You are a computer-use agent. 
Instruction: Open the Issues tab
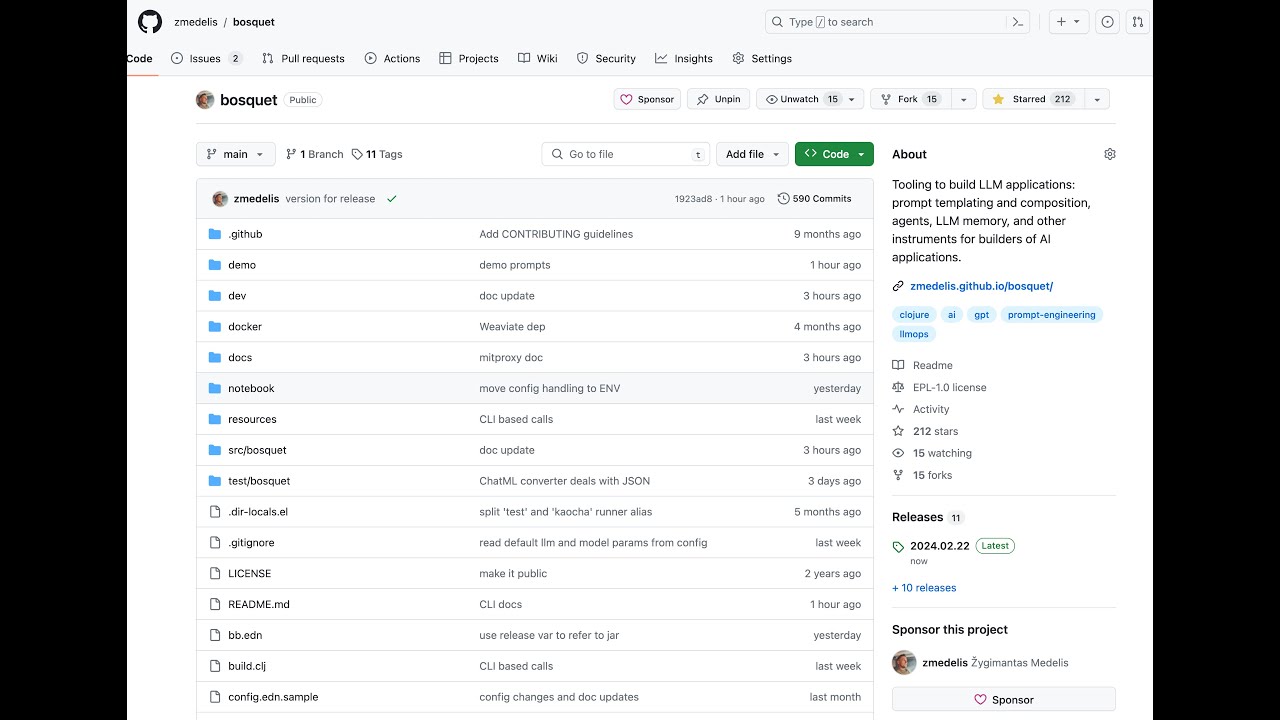tap(206, 59)
